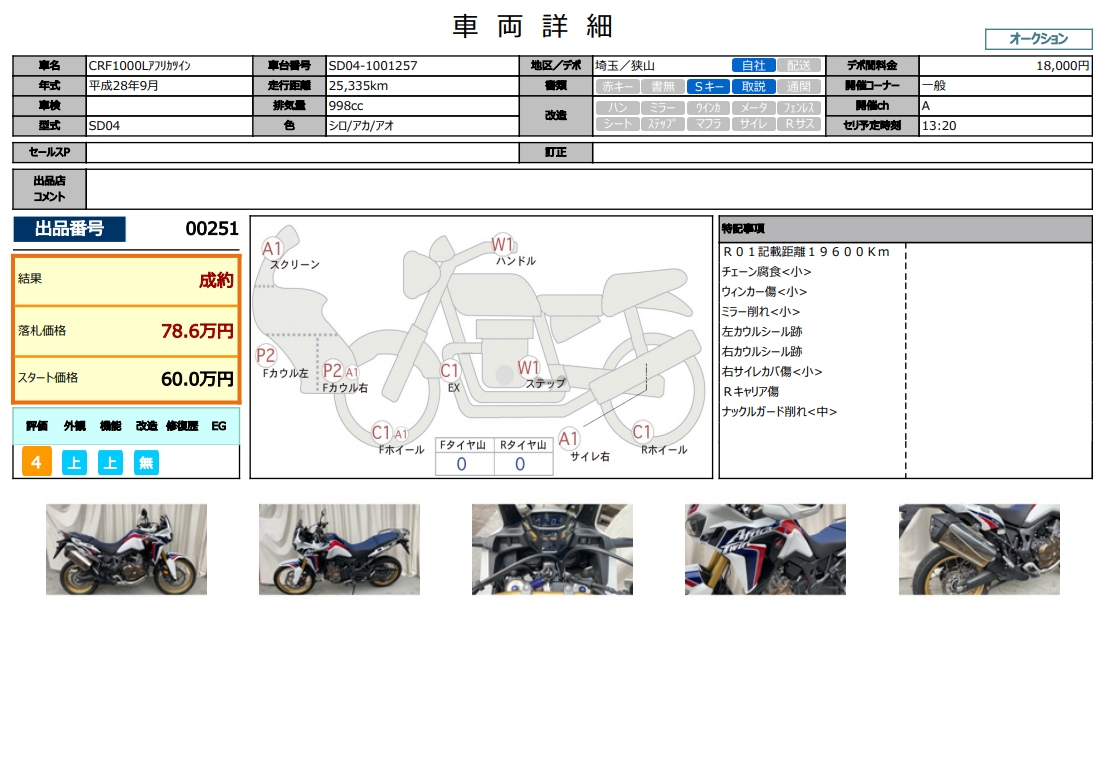Screen dimensions: 1103x772
Task: Select the note チェーン腐食<小>
Action: point(766,272)
